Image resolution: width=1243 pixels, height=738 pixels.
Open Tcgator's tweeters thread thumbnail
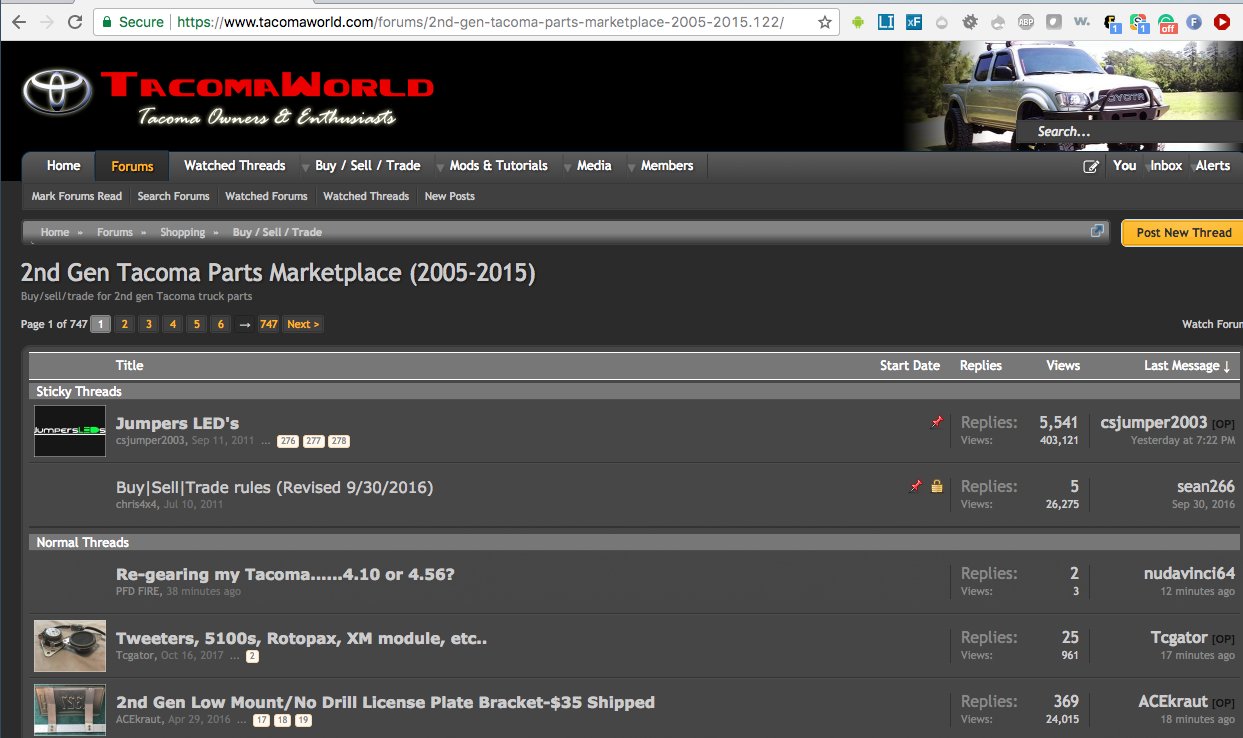(x=70, y=645)
